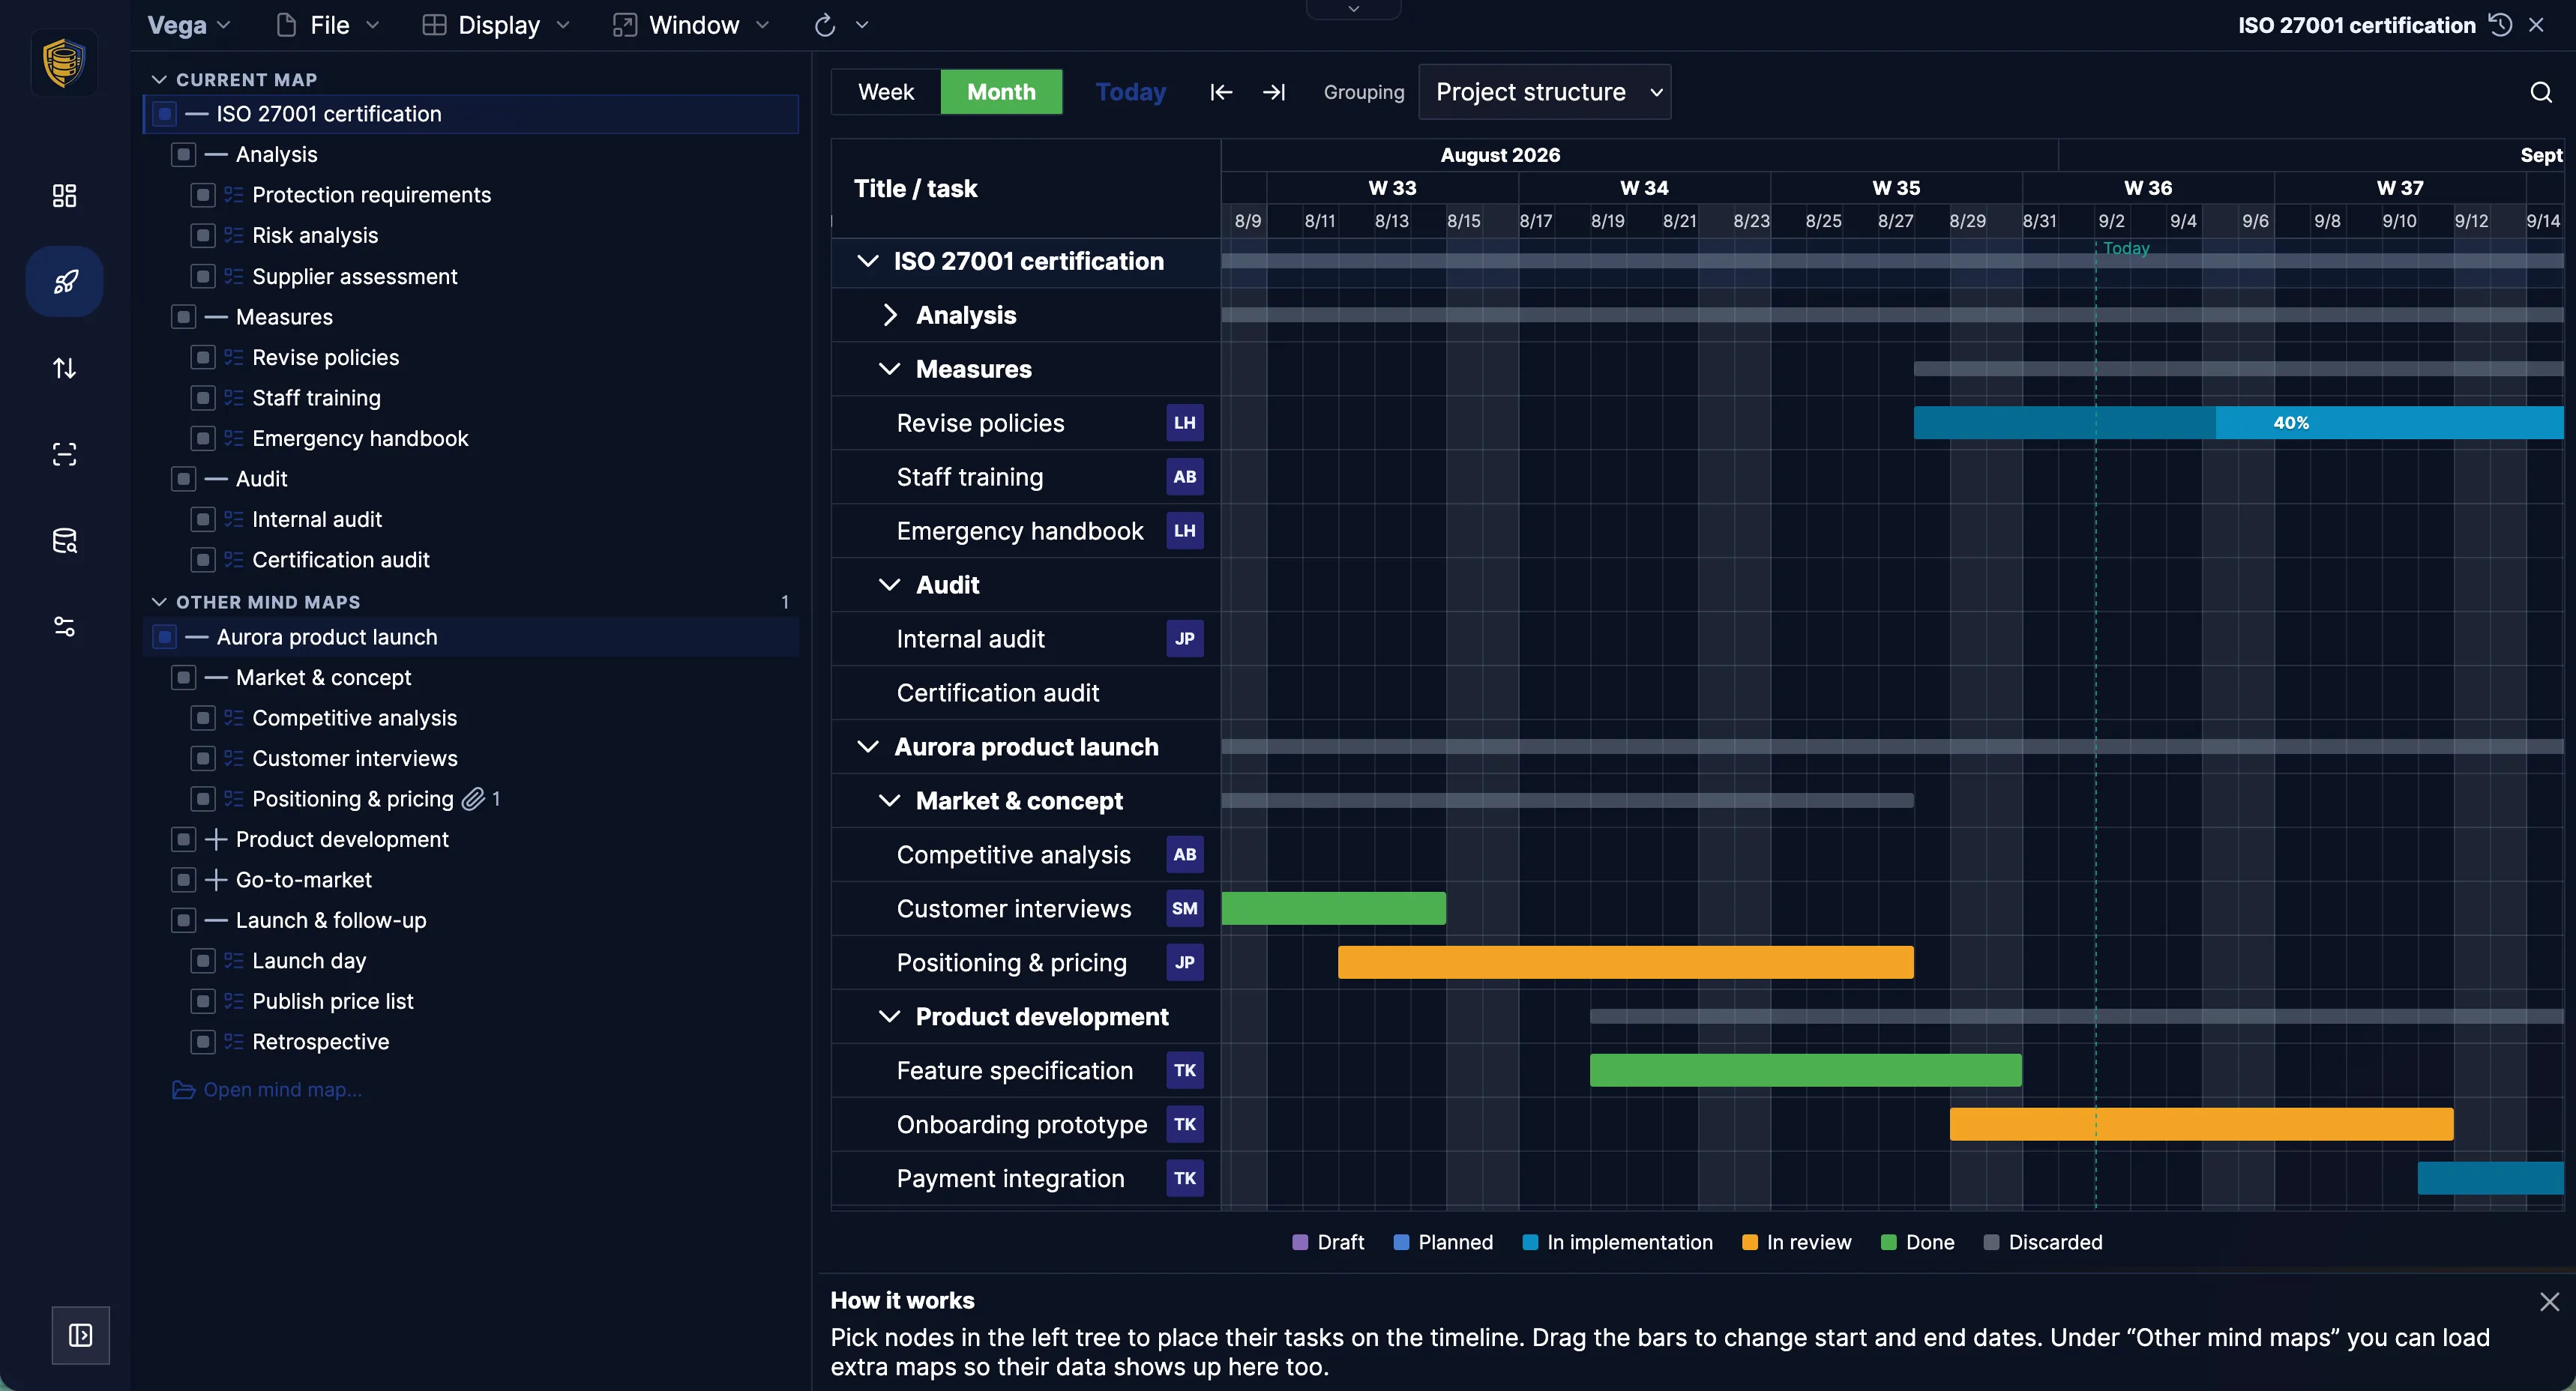The width and height of the screenshot is (2576, 1391).
Task: Toggle checkbox for Retrospective
Action: coord(202,1042)
